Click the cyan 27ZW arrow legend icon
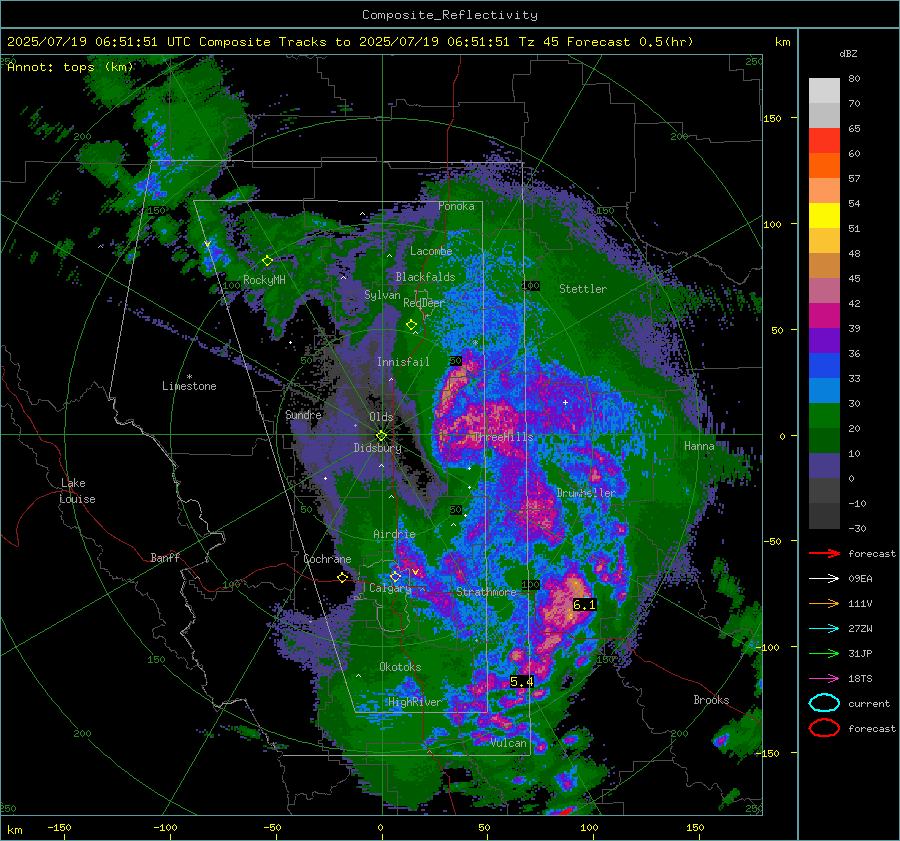The width and height of the screenshot is (900, 841). (824, 629)
